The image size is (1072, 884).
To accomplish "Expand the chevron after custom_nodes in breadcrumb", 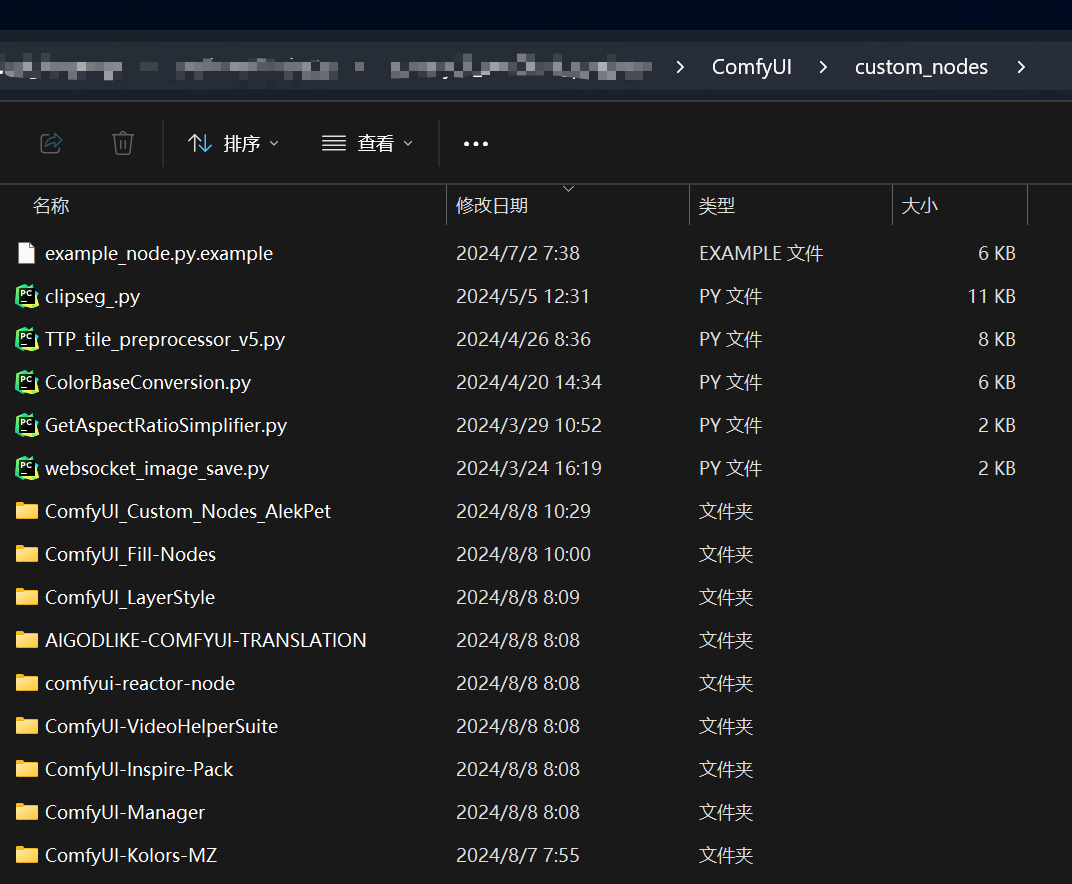I will tap(1021, 67).
